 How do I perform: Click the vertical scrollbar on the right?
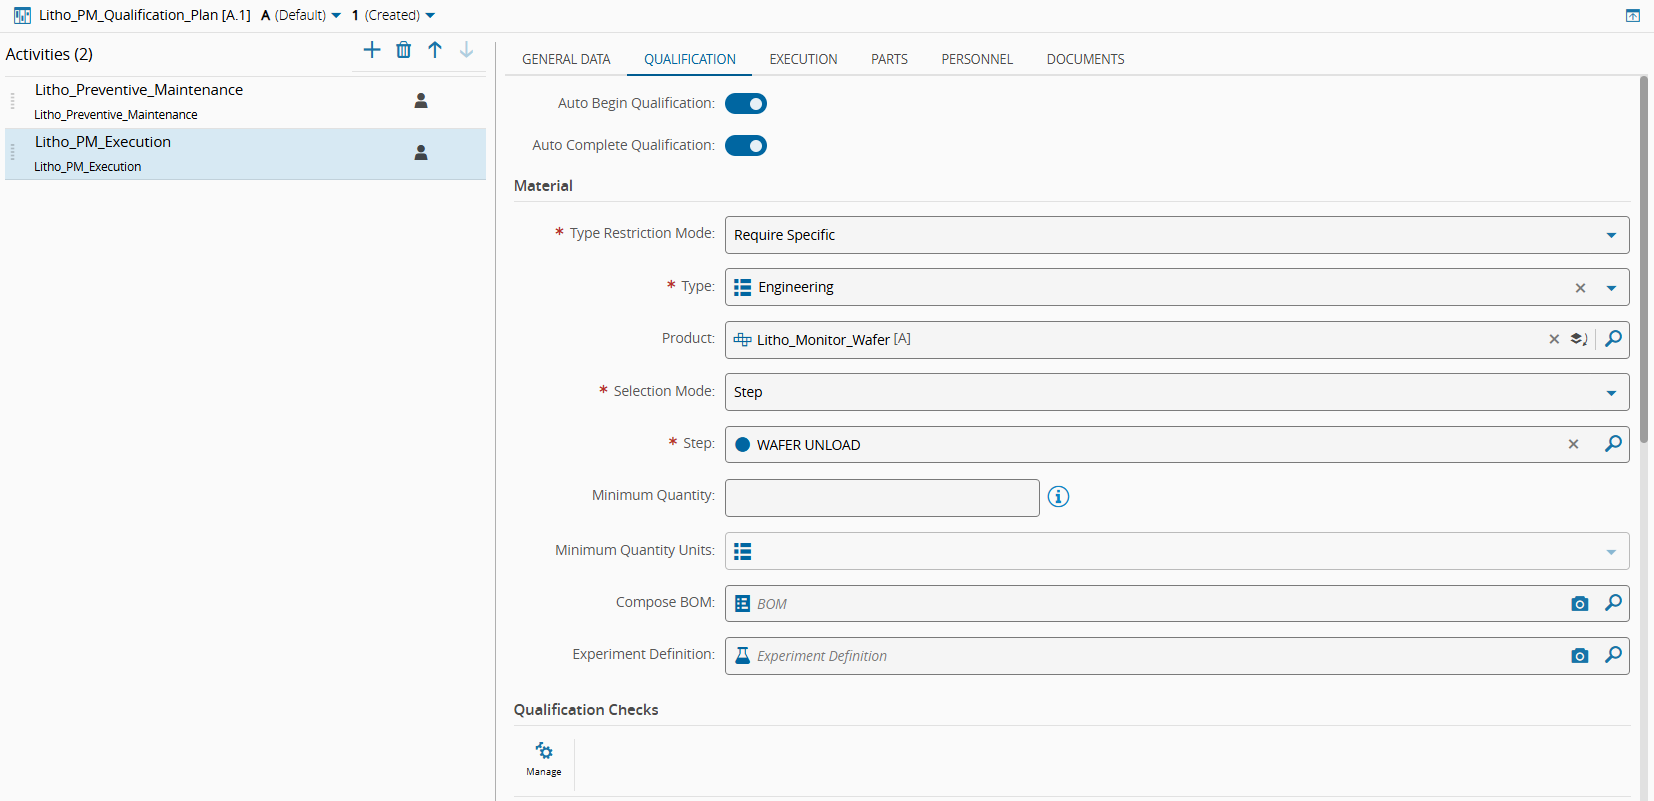coord(1643,260)
